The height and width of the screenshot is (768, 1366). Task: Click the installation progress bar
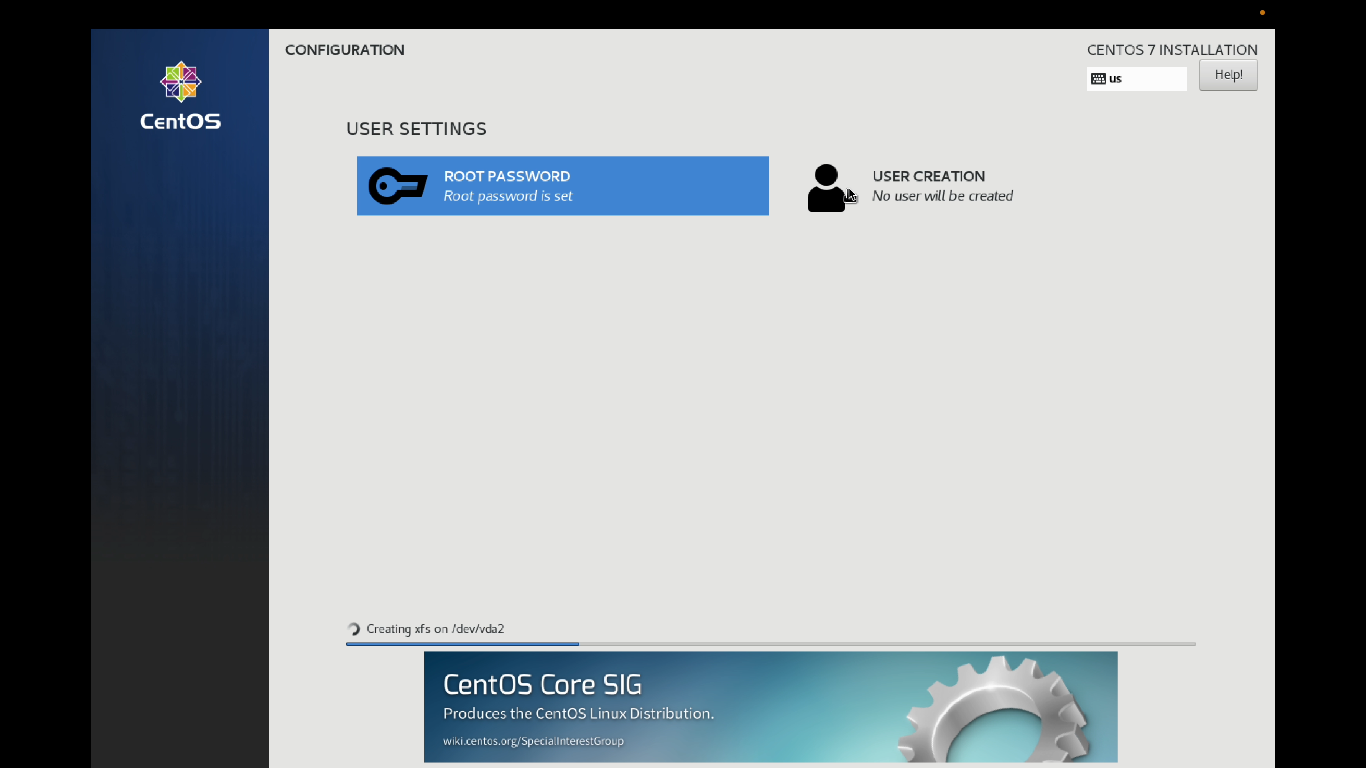click(770, 644)
